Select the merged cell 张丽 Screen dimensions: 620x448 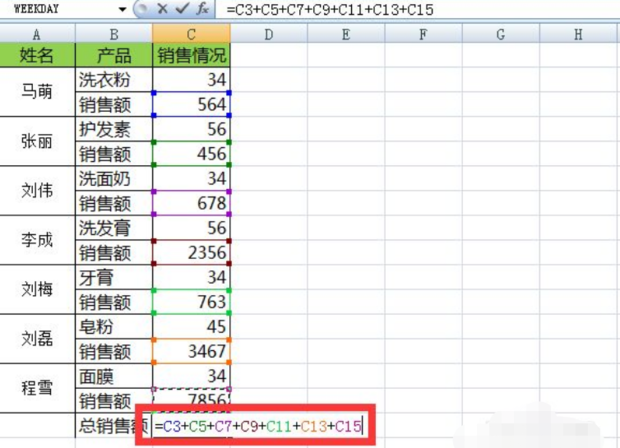[x=37, y=141]
